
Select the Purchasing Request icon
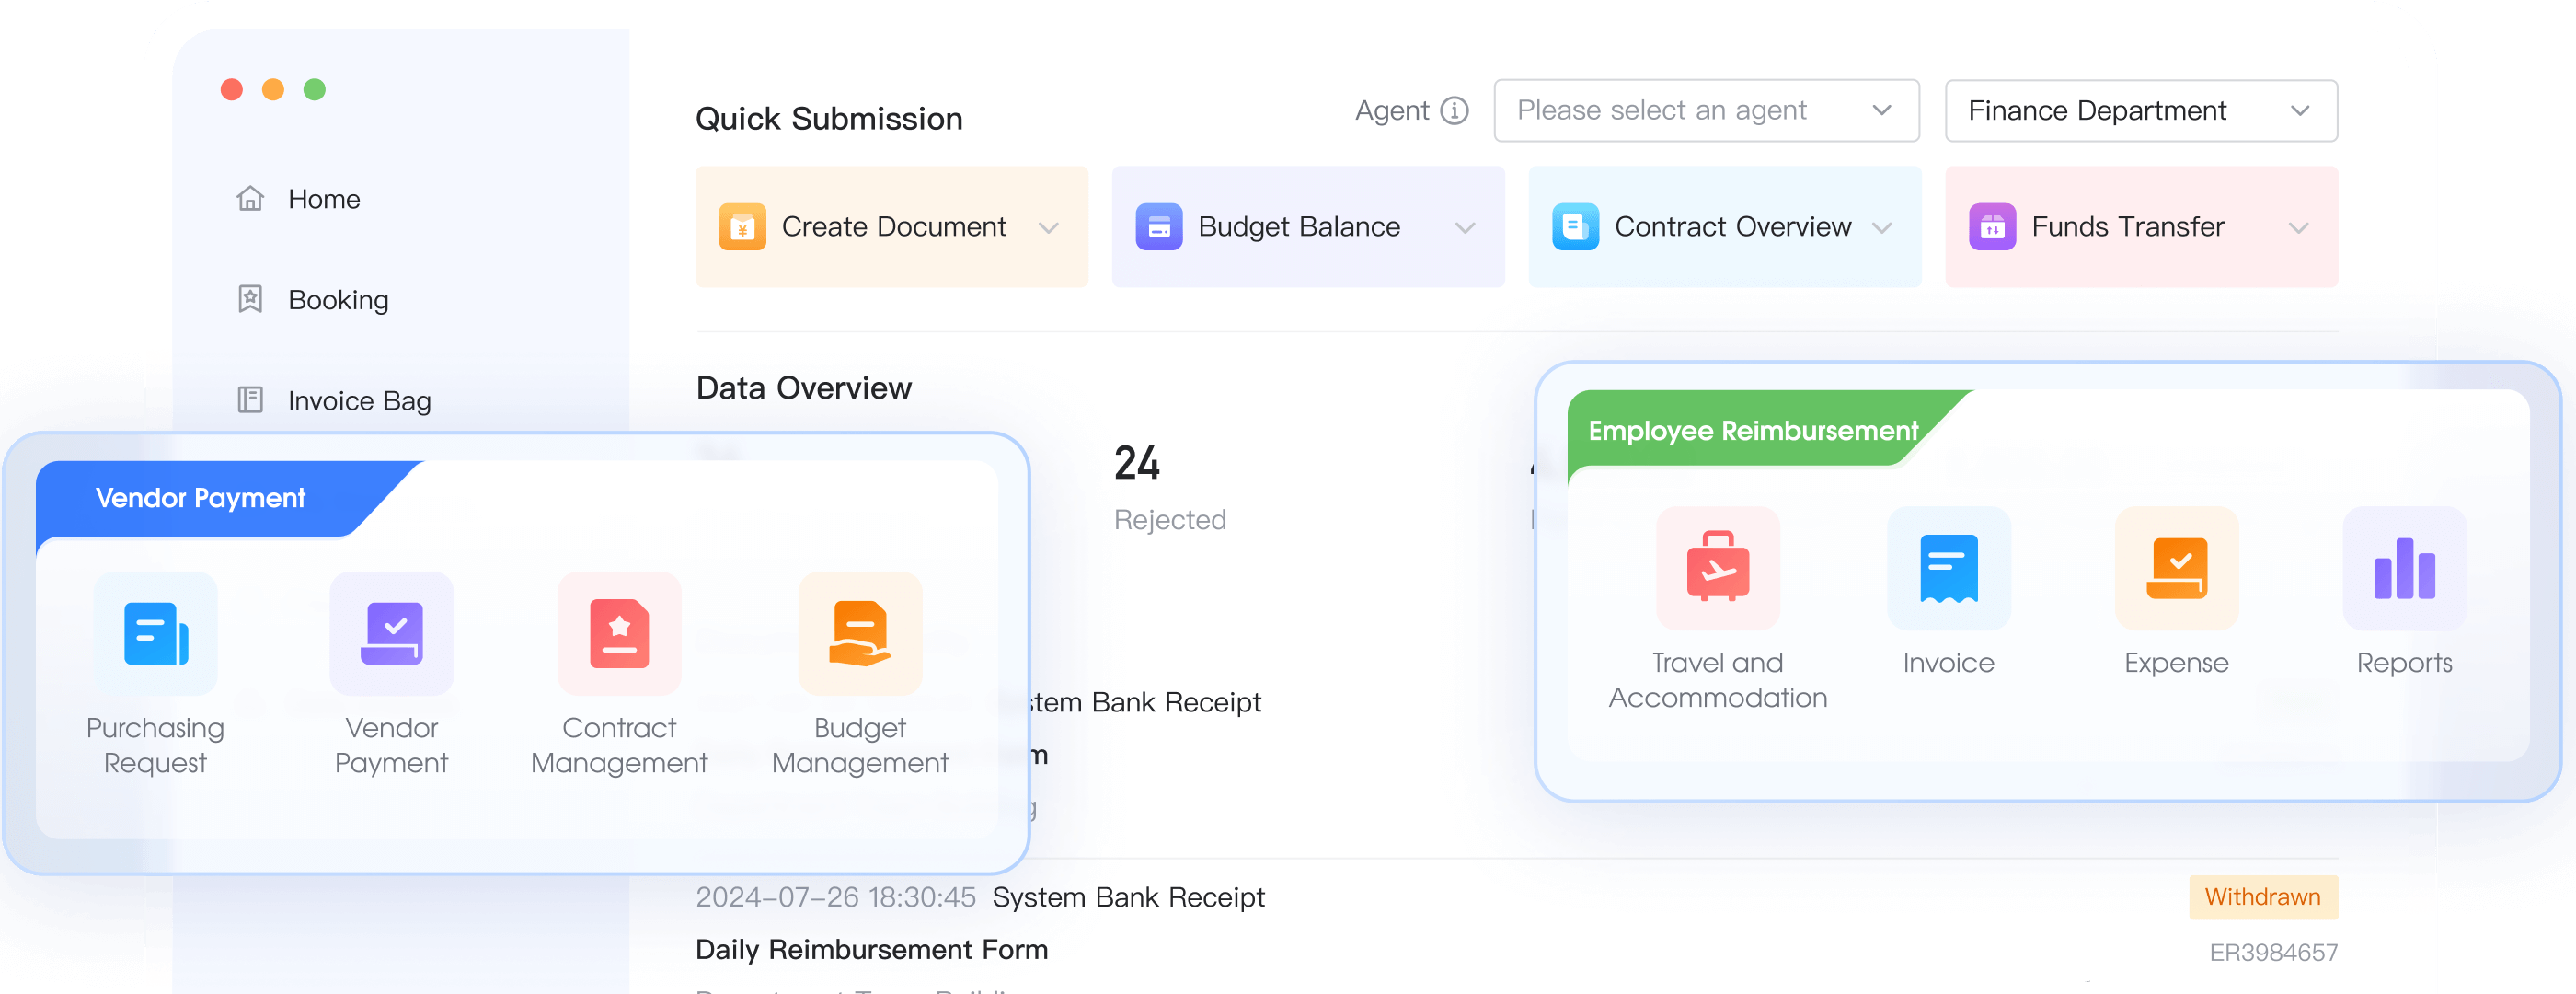154,634
